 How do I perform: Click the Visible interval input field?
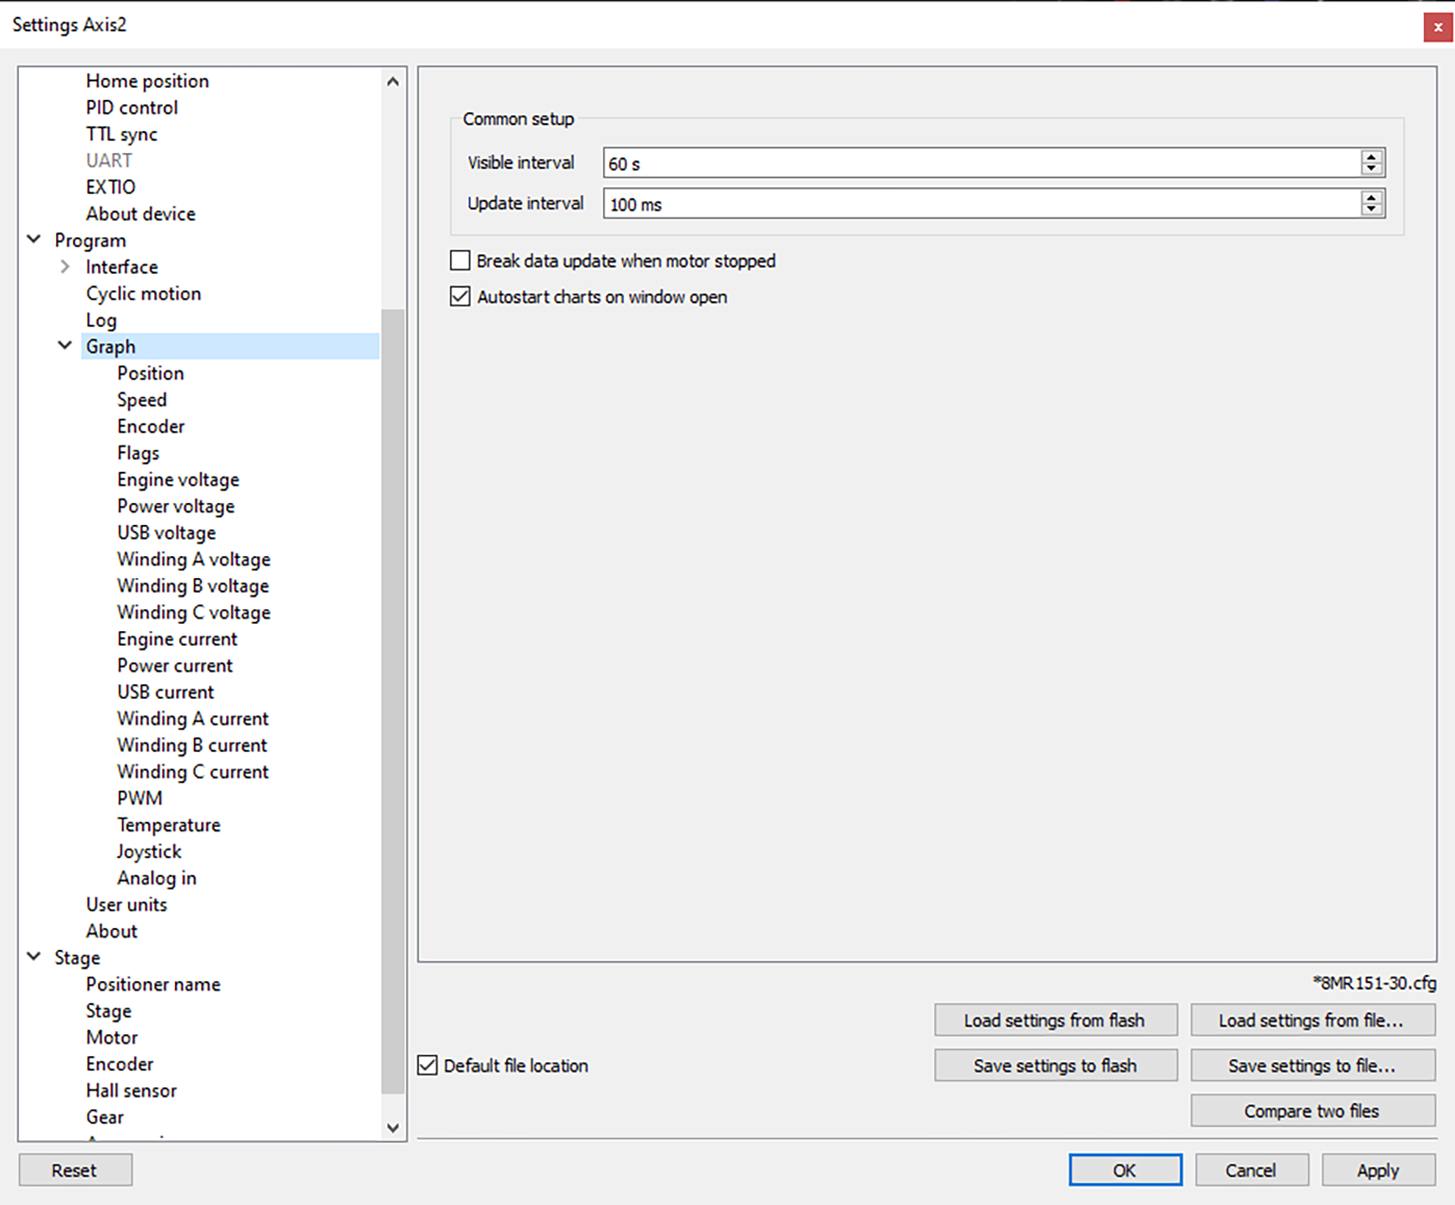click(980, 163)
